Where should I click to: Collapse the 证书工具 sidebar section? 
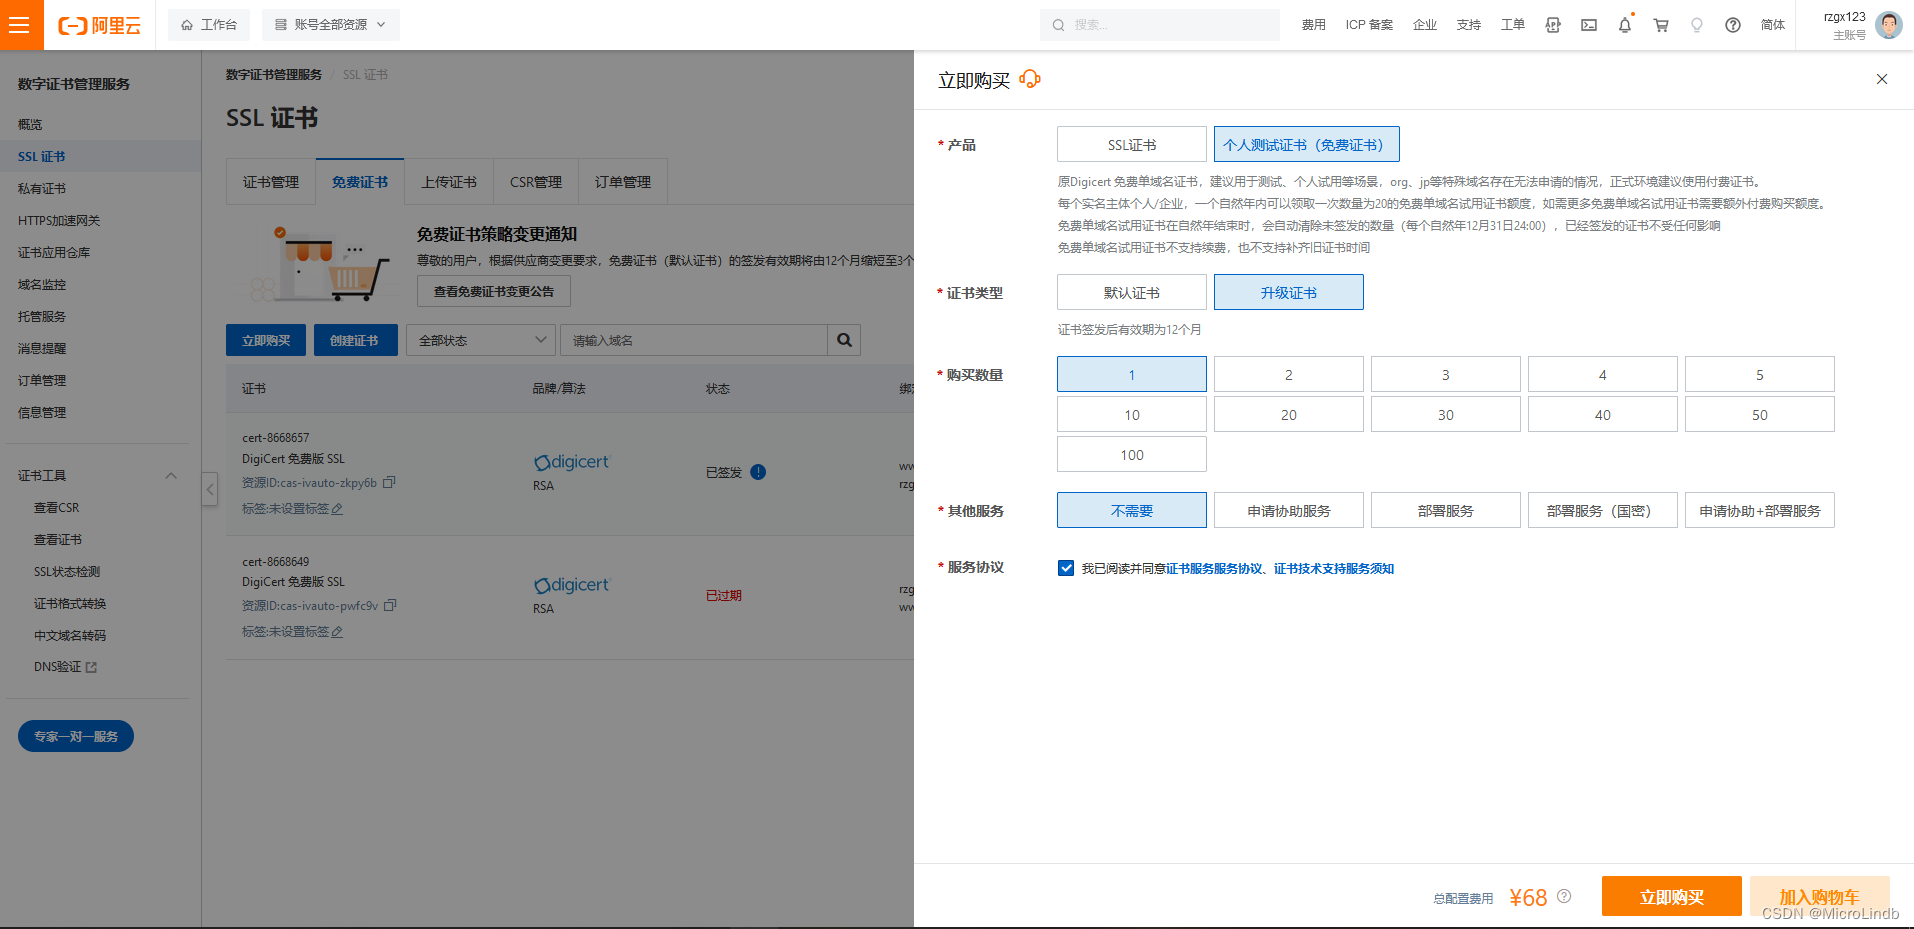click(x=171, y=475)
